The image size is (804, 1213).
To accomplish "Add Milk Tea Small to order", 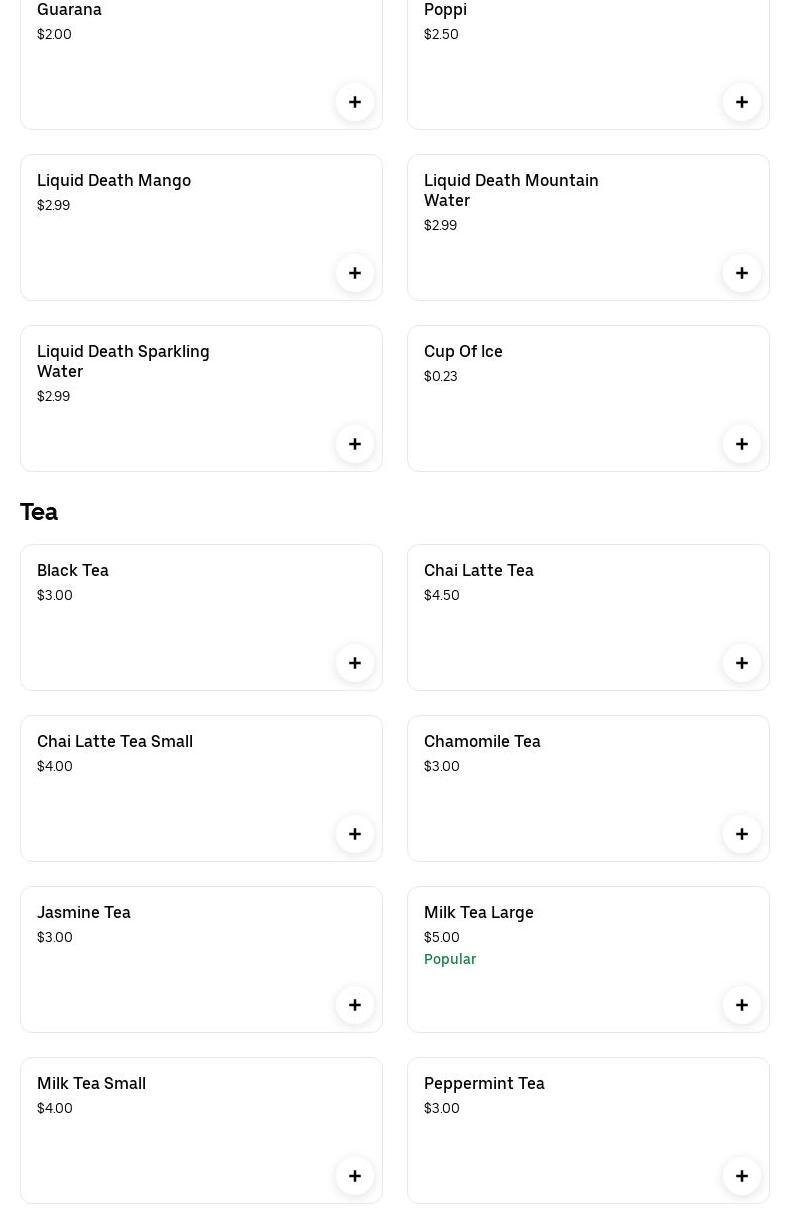I will (x=355, y=1176).
